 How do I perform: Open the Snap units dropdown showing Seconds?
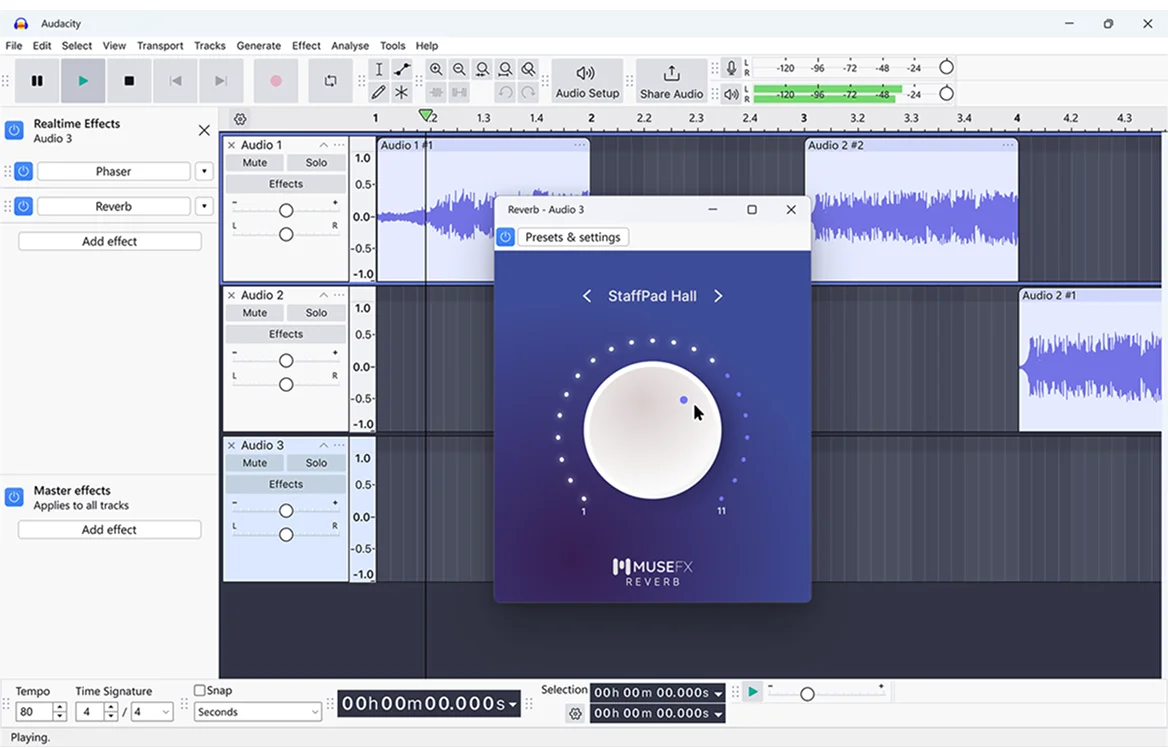tap(257, 711)
